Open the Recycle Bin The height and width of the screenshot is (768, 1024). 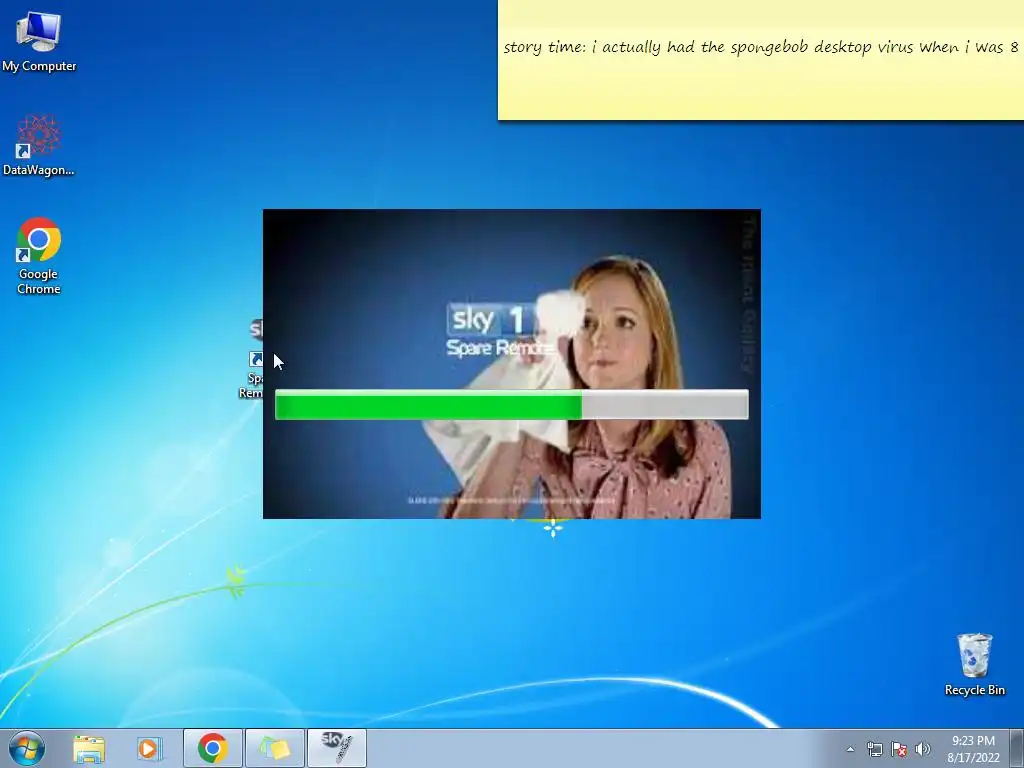coord(974,664)
